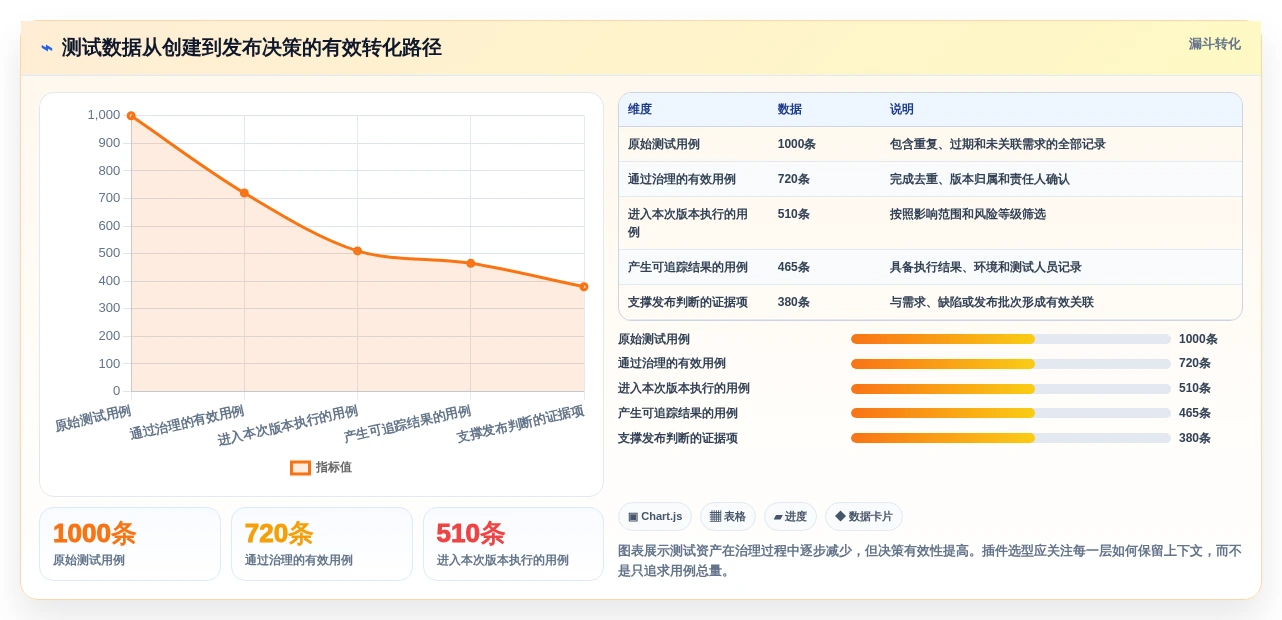Image resolution: width=1282 pixels, height=620 pixels.
Task: Click the 原始测试用例 progress bar
Action: (1011, 339)
